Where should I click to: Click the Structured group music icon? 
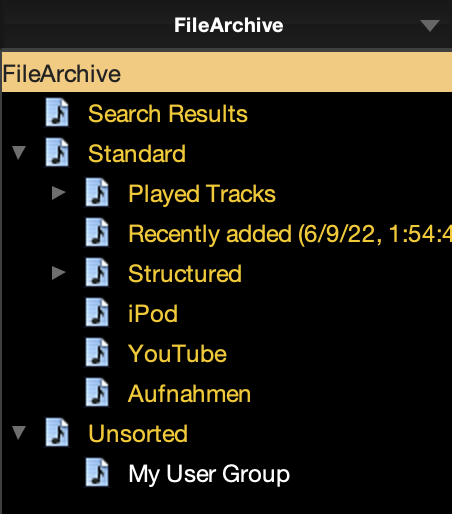pos(97,273)
